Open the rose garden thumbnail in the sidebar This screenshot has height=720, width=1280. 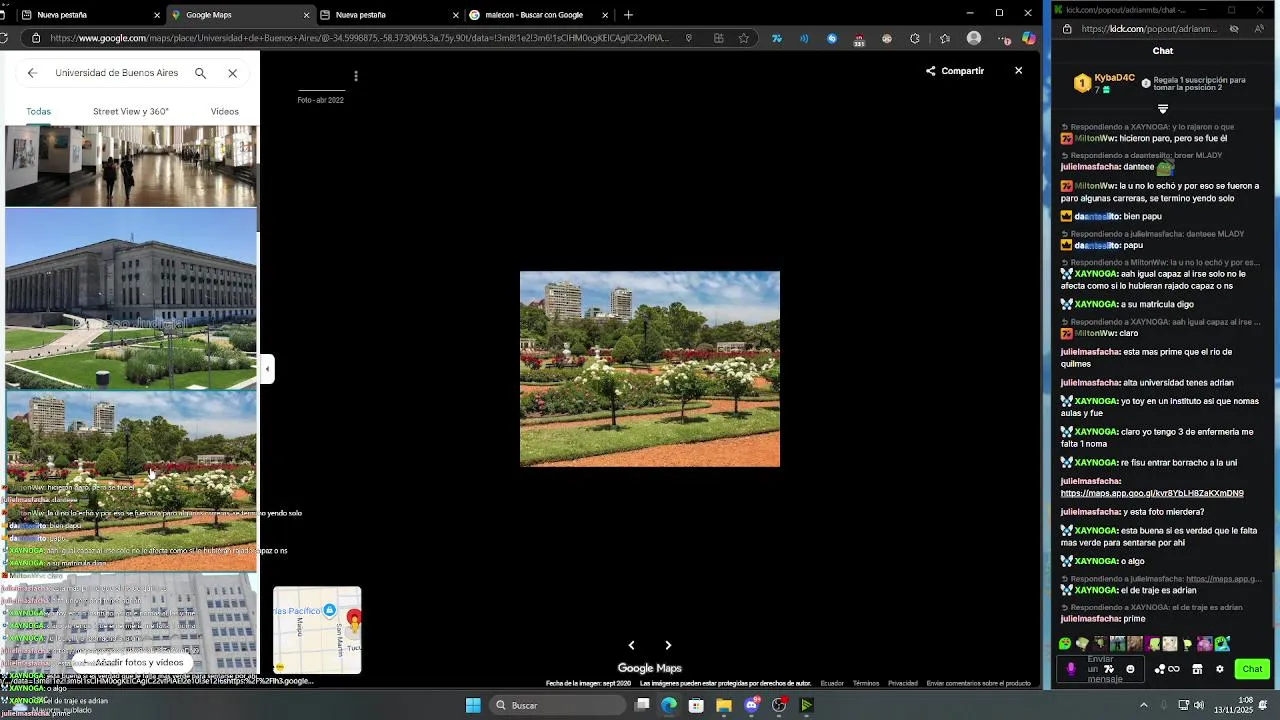click(131, 480)
